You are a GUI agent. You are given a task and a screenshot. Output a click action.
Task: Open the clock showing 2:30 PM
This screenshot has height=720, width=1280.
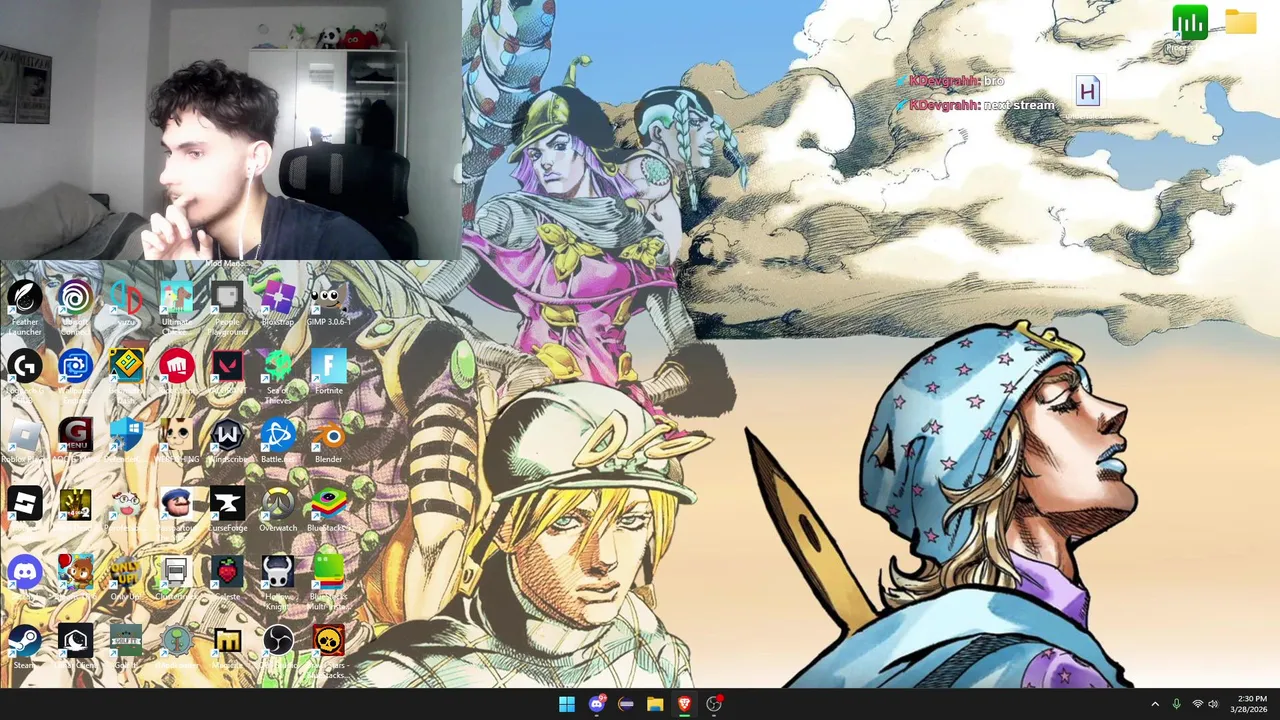[1251, 704]
